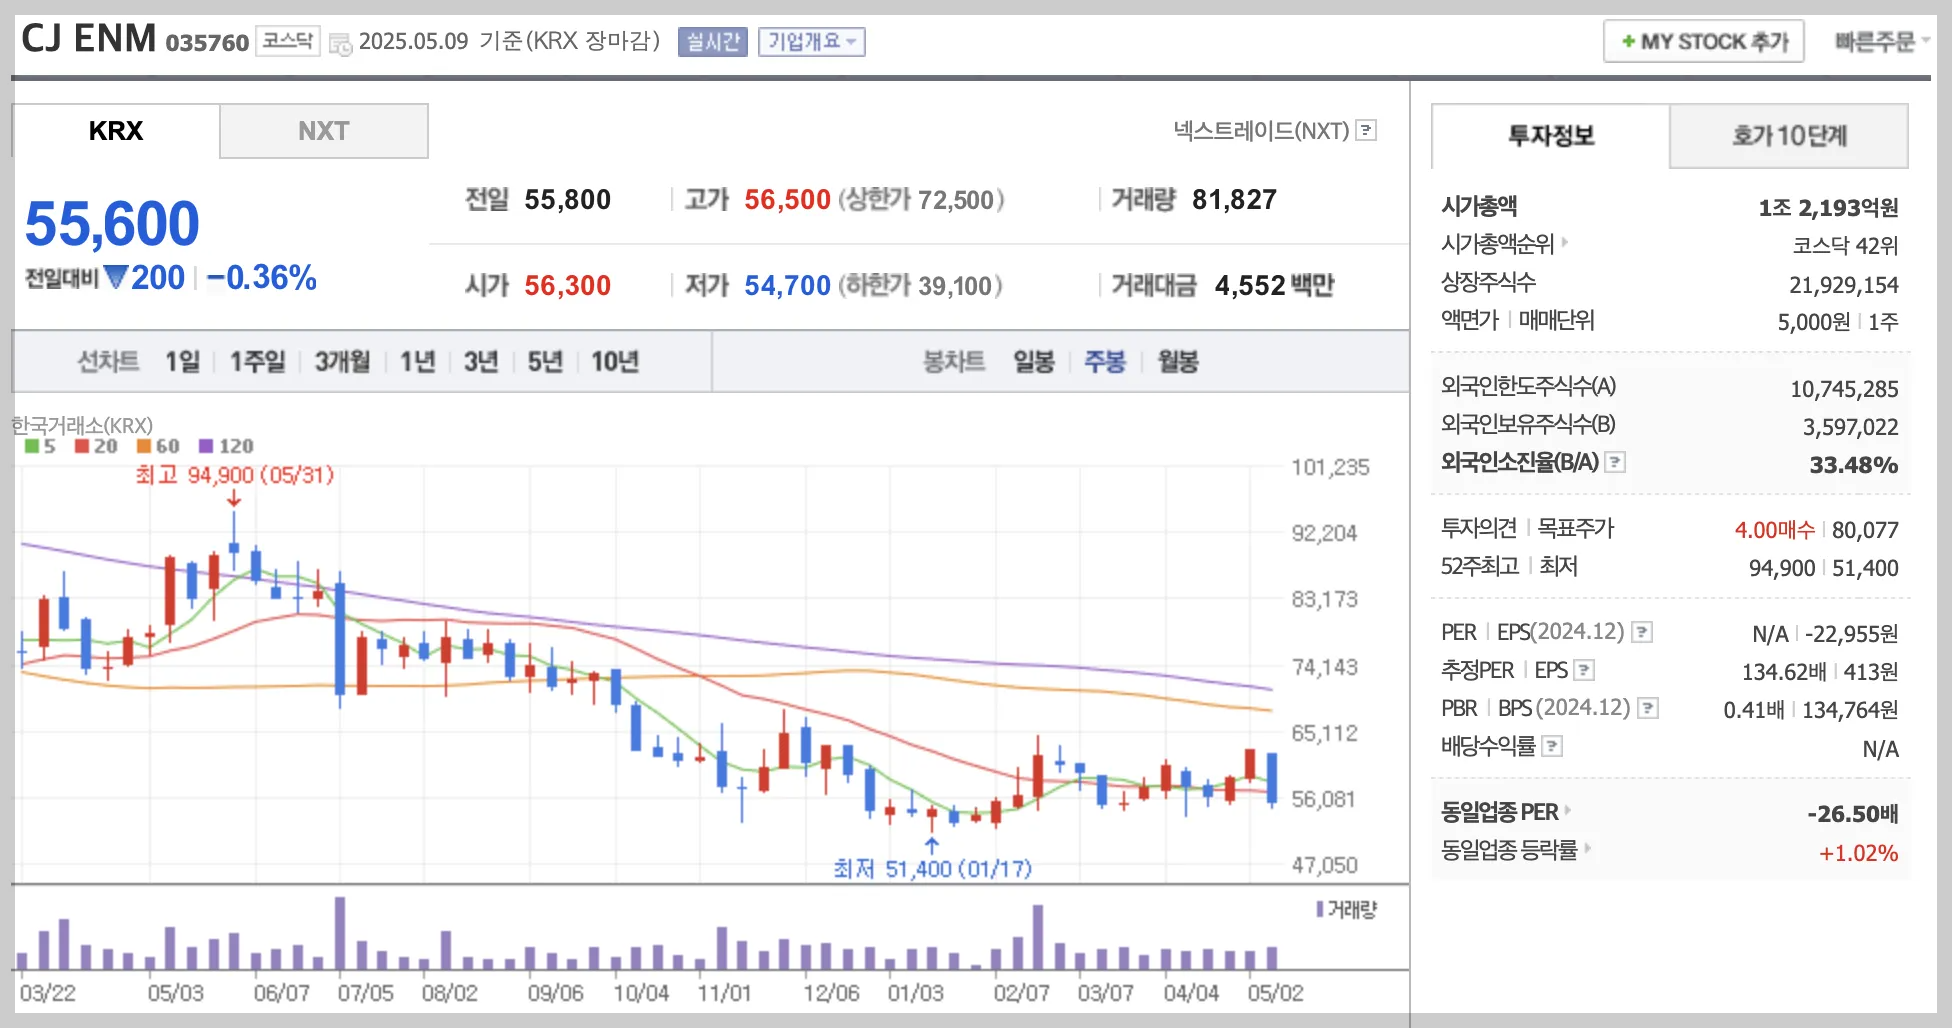Viewport: 1952px width, 1028px height.
Task: Switch candle chart to 주봉
Action: pyautogui.click(x=1105, y=361)
